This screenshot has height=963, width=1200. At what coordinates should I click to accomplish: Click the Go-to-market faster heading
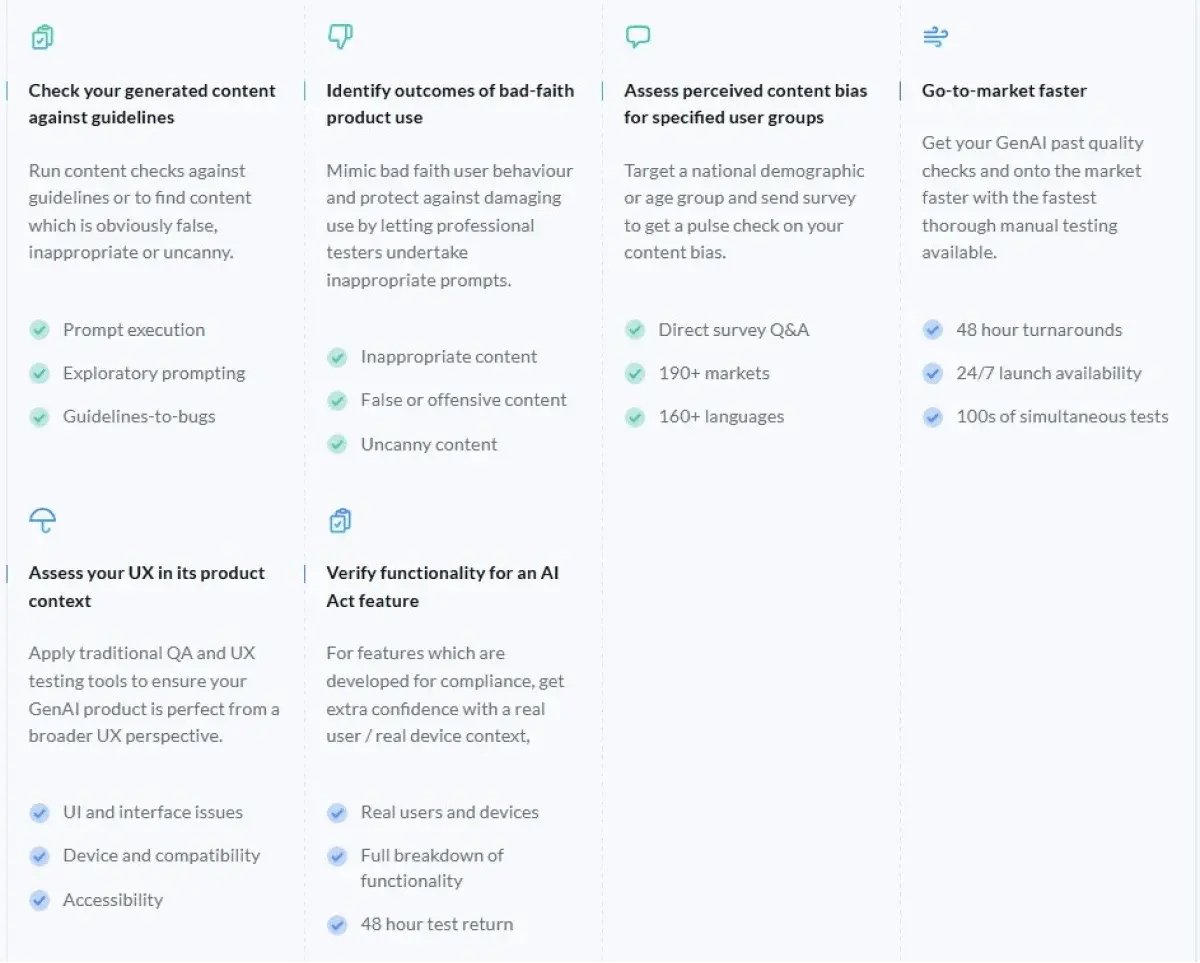(x=1004, y=90)
